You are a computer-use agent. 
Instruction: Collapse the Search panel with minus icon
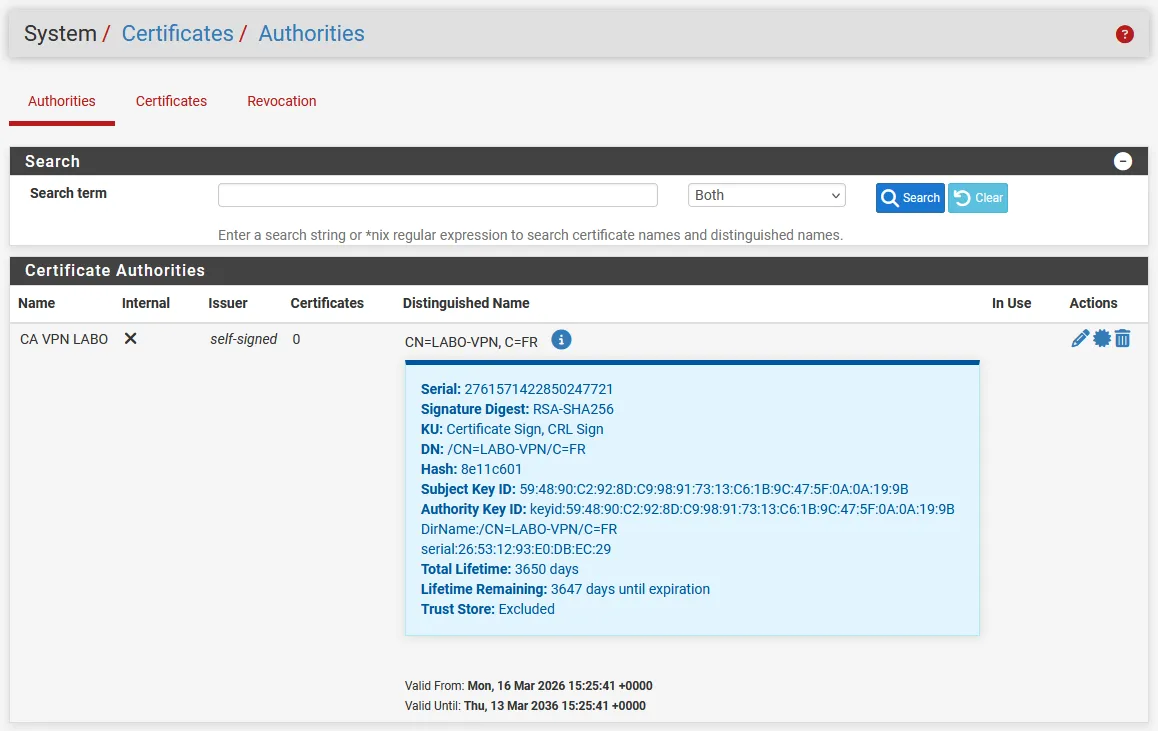tap(1123, 161)
